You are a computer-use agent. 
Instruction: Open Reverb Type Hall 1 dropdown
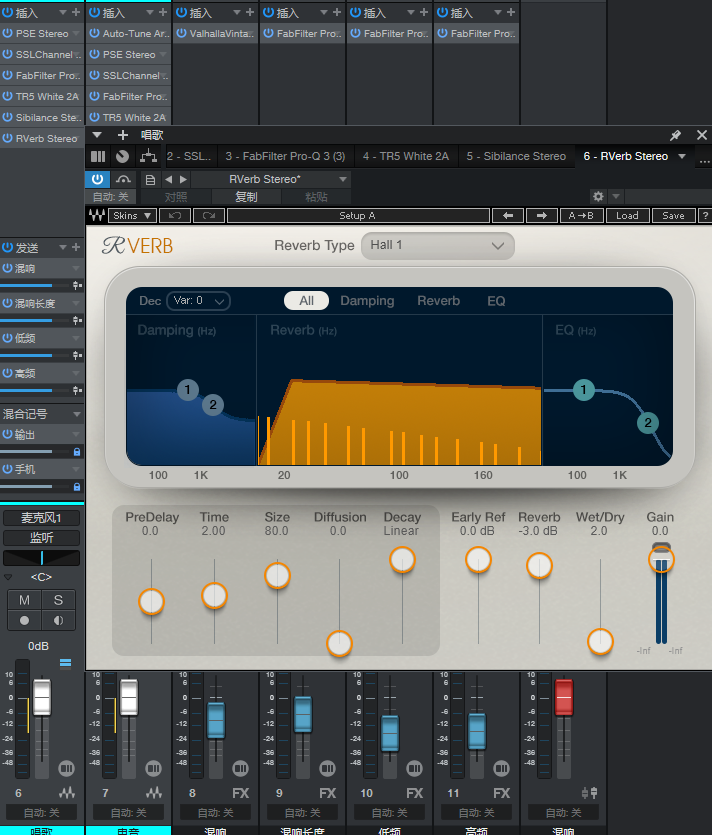point(438,245)
